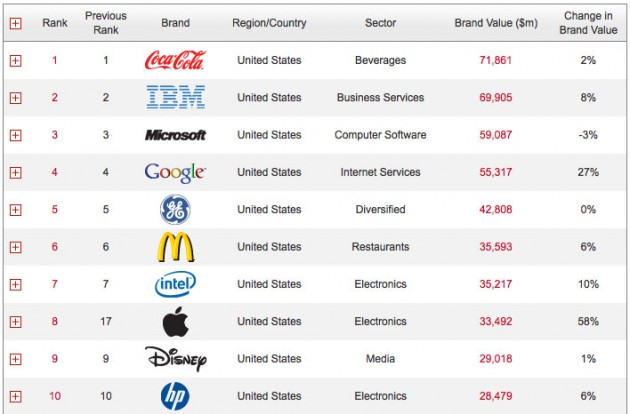Click the Apple brand logo
The width and height of the screenshot is (630, 414).
(175, 322)
